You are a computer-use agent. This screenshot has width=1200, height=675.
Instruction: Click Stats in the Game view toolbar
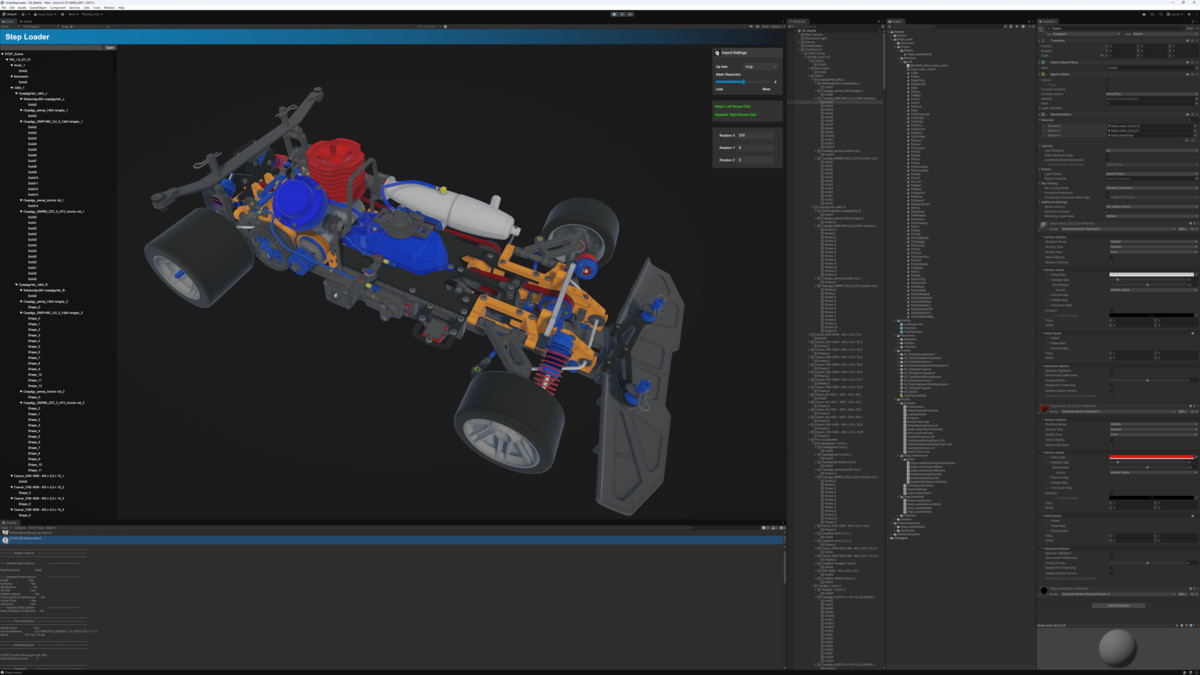click(764, 27)
